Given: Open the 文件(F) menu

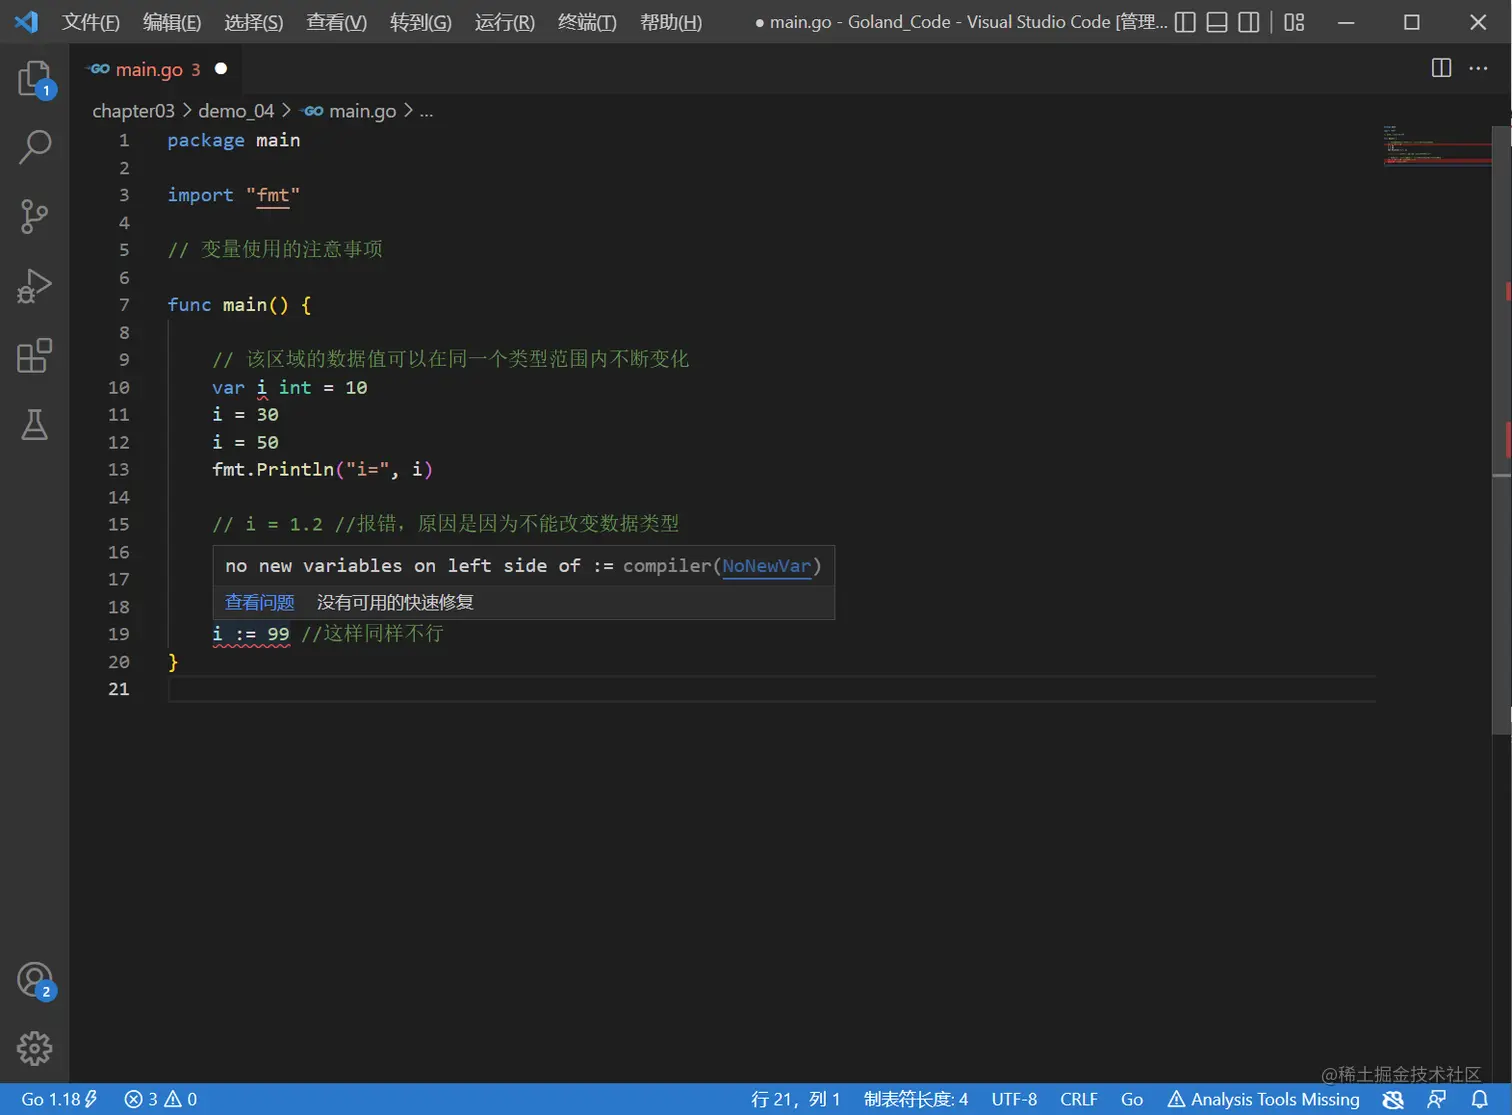Looking at the screenshot, I should pyautogui.click(x=90, y=22).
